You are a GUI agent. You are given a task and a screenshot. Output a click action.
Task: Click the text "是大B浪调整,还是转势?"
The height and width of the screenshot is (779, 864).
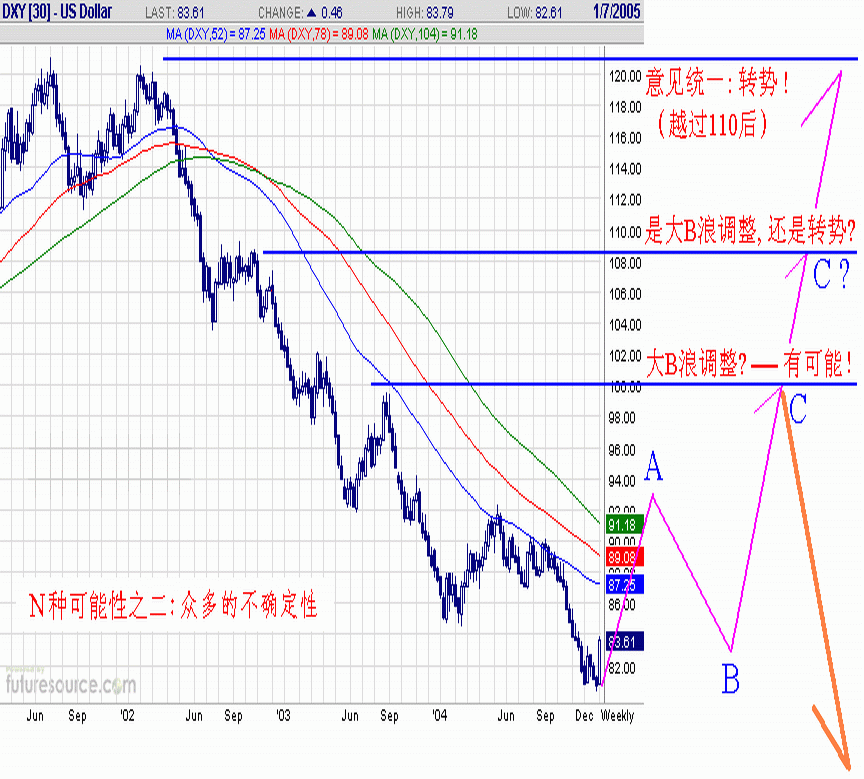pos(750,230)
